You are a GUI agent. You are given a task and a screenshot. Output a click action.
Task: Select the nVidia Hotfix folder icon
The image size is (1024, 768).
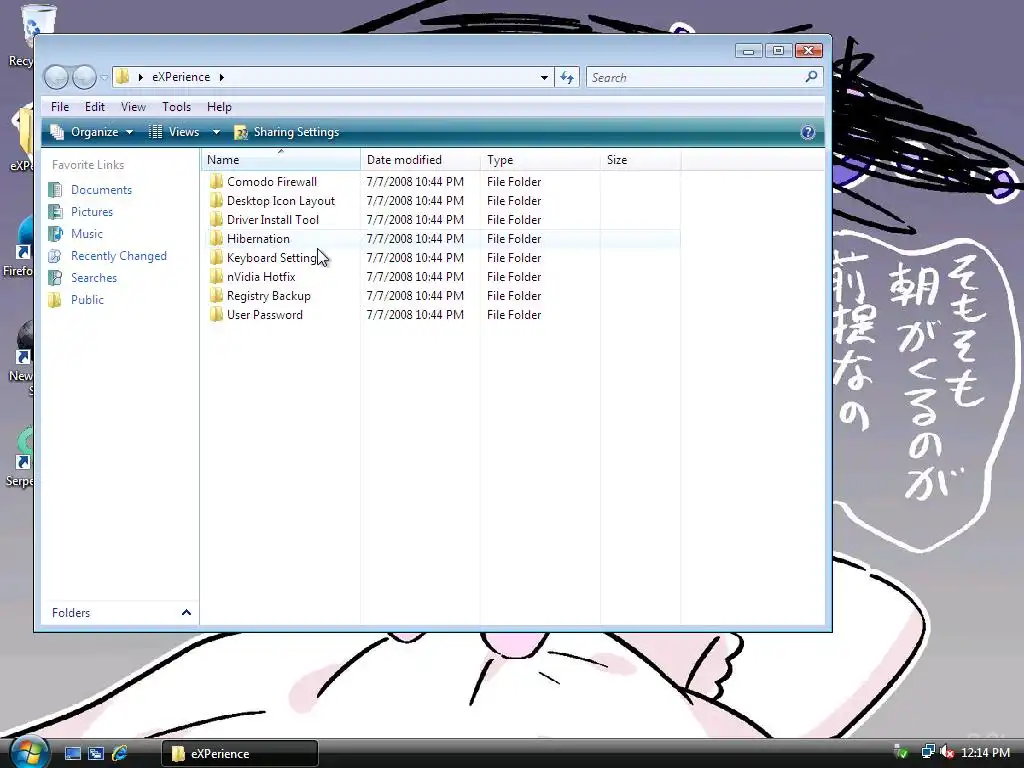[x=216, y=276]
